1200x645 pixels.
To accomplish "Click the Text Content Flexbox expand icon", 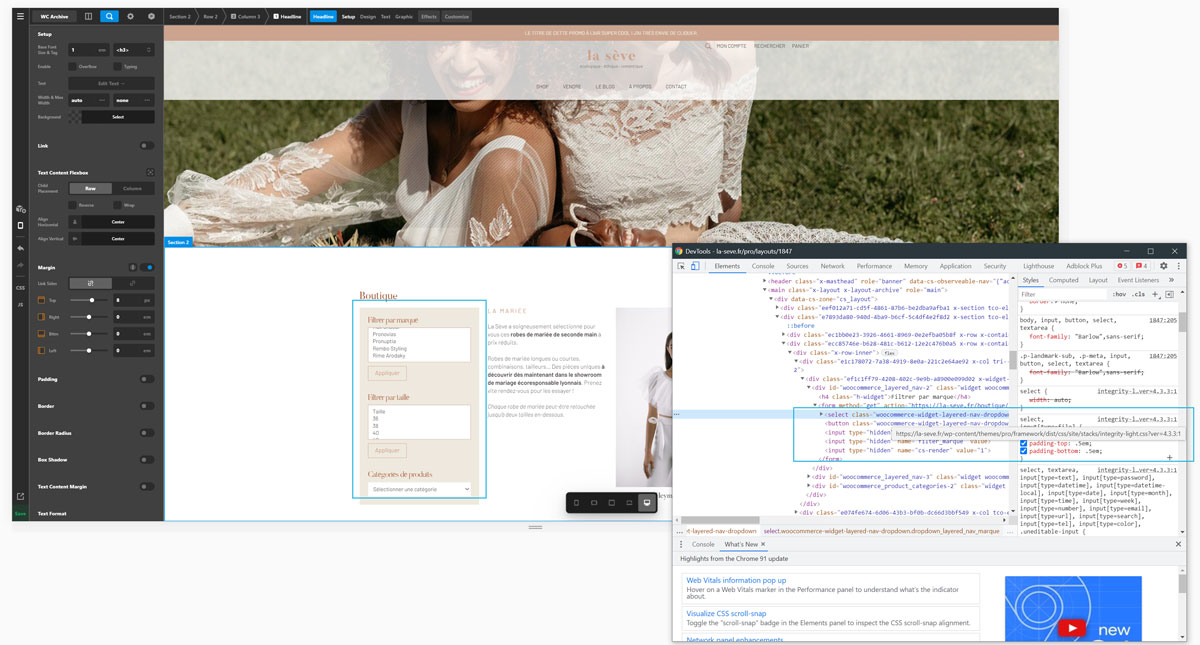I will [x=150, y=172].
